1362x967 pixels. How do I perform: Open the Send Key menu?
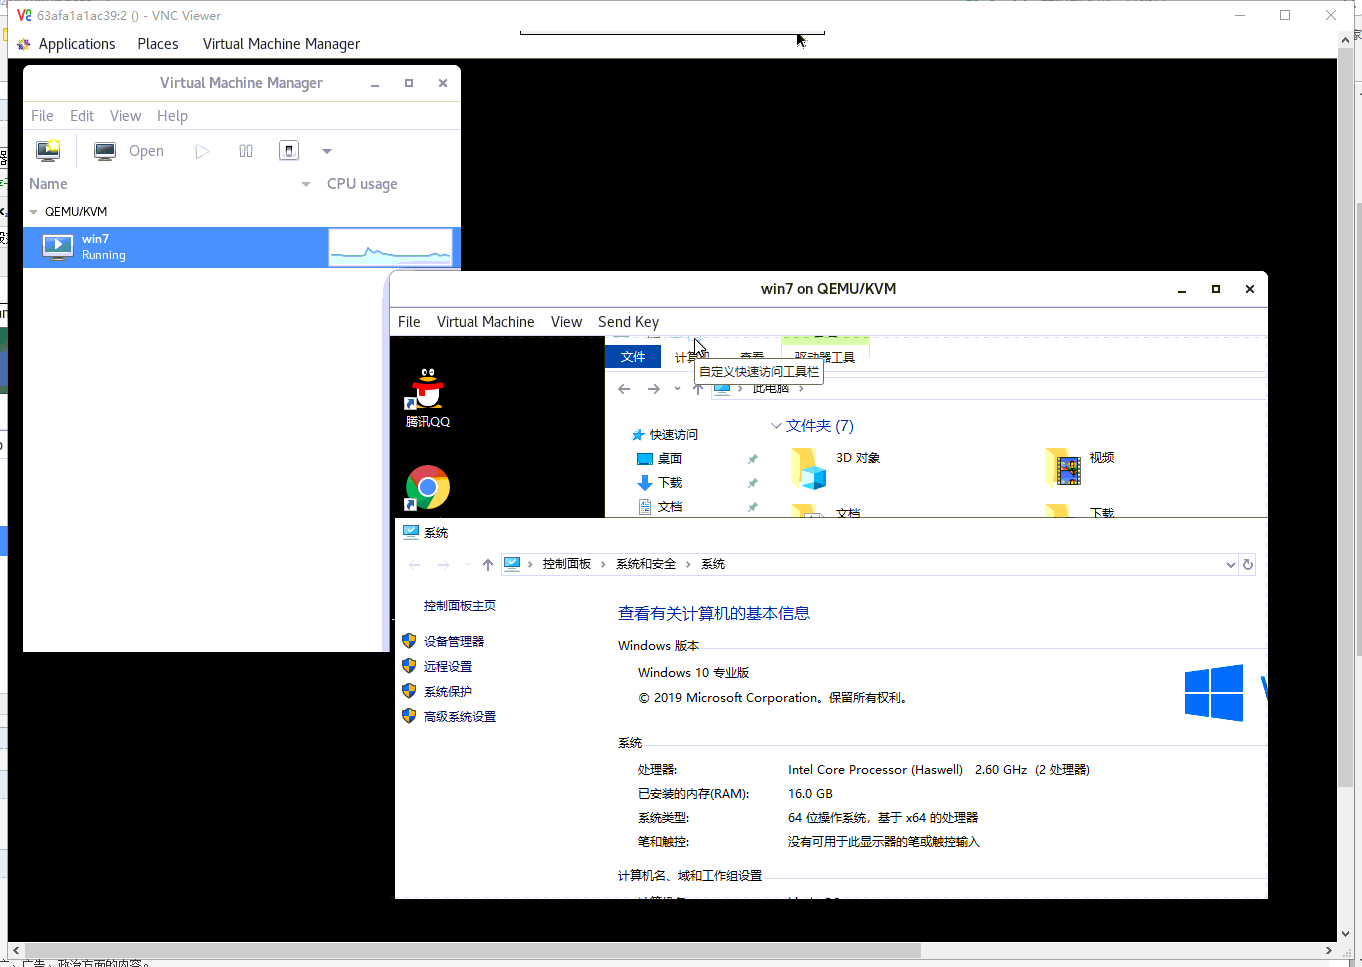[628, 322]
